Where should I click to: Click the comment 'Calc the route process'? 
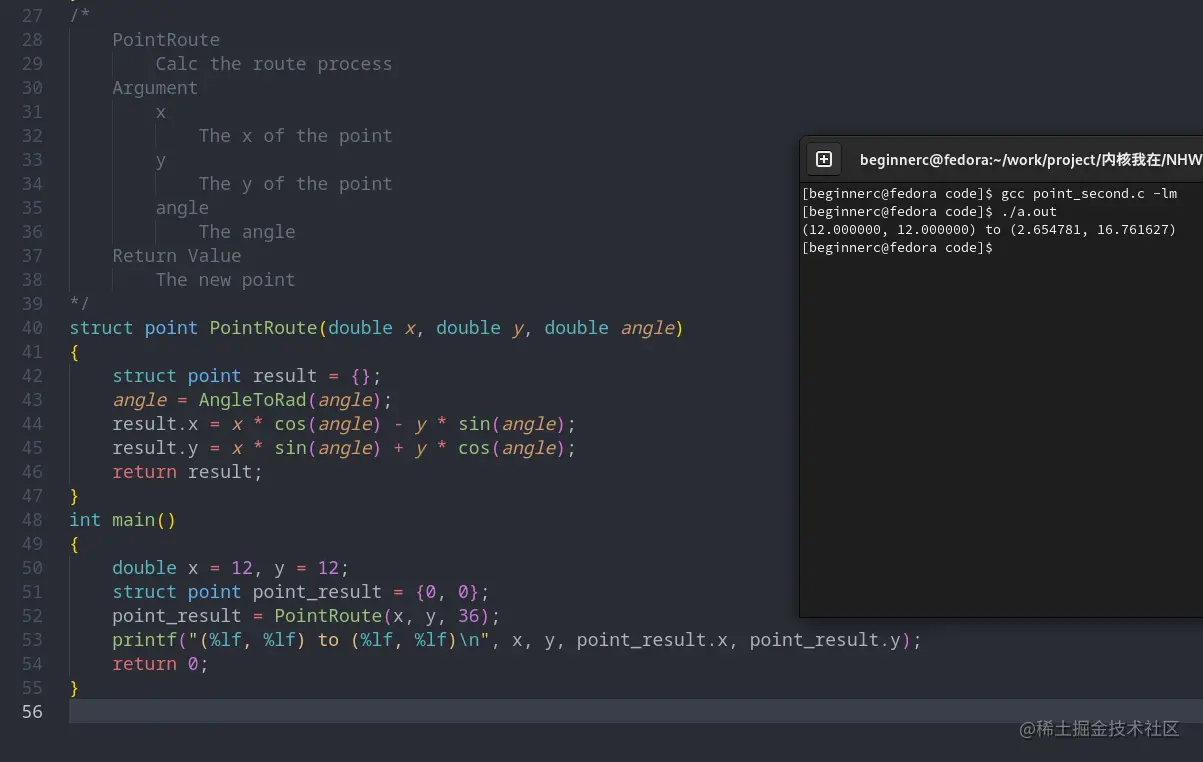274,64
